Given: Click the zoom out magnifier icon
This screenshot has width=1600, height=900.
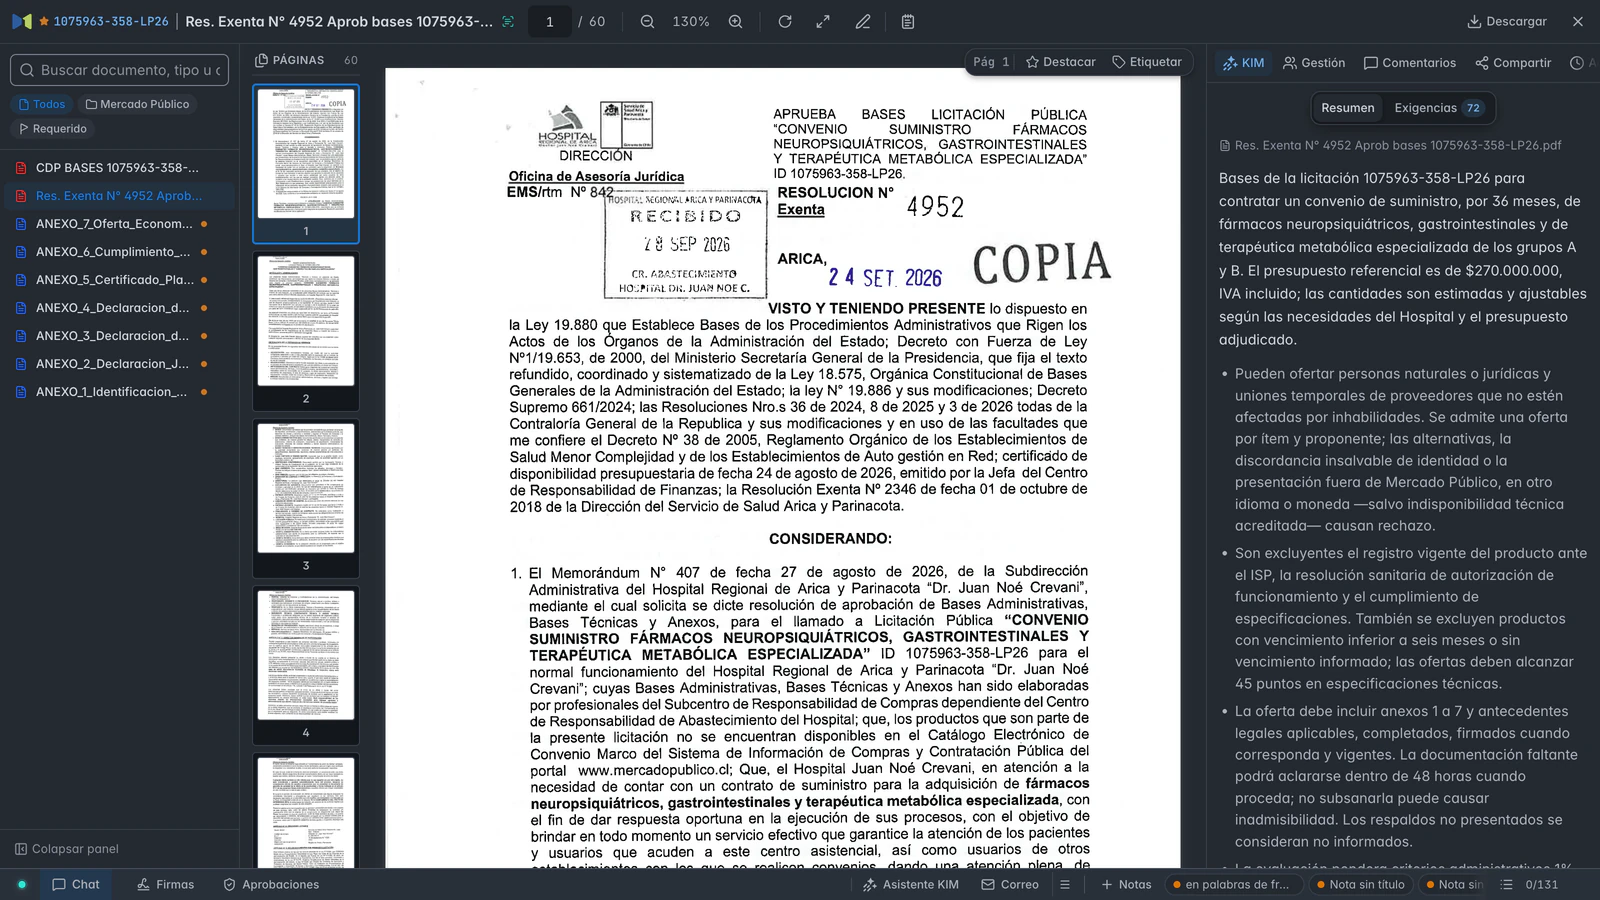Looking at the screenshot, I should 647,21.
